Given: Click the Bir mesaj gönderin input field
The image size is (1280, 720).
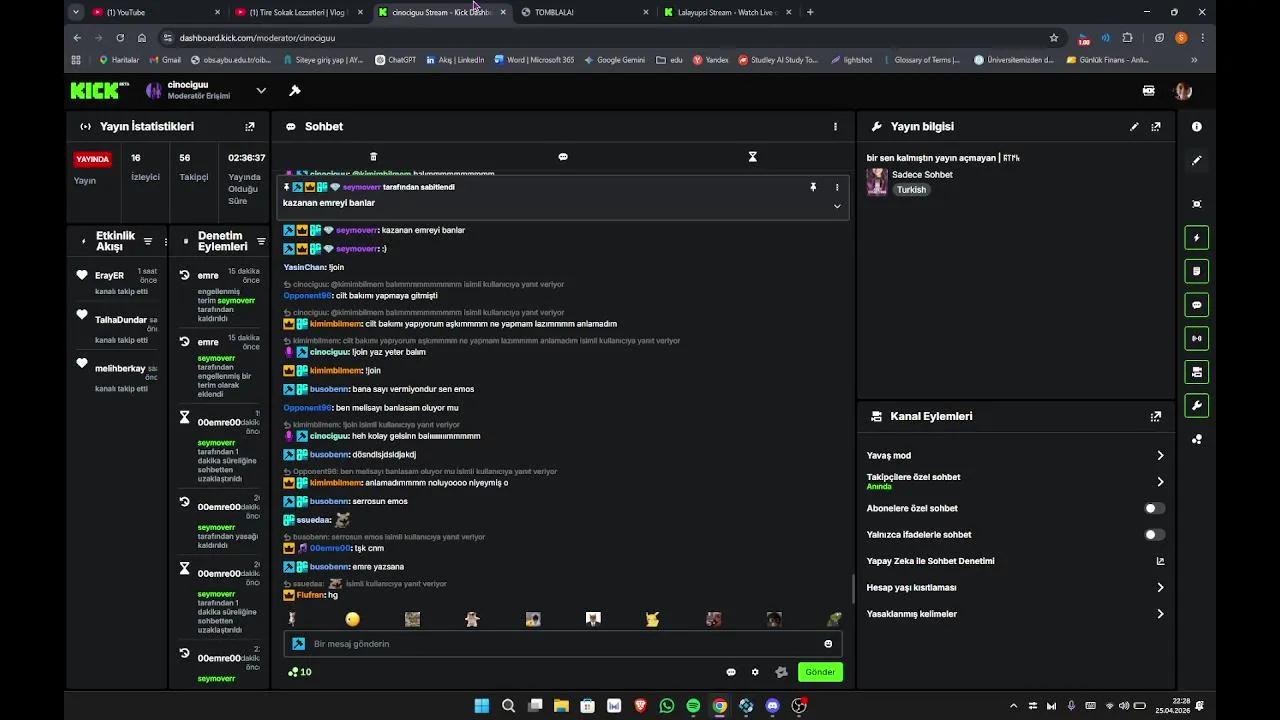Looking at the screenshot, I should pyautogui.click(x=563, y=644).
